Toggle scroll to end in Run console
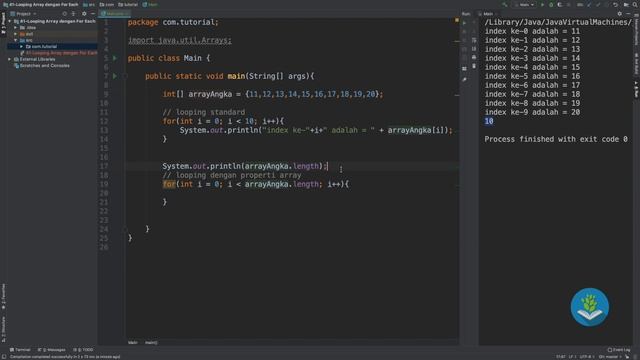The width and height of the screenshot is (640, 360). click(474, 49)
